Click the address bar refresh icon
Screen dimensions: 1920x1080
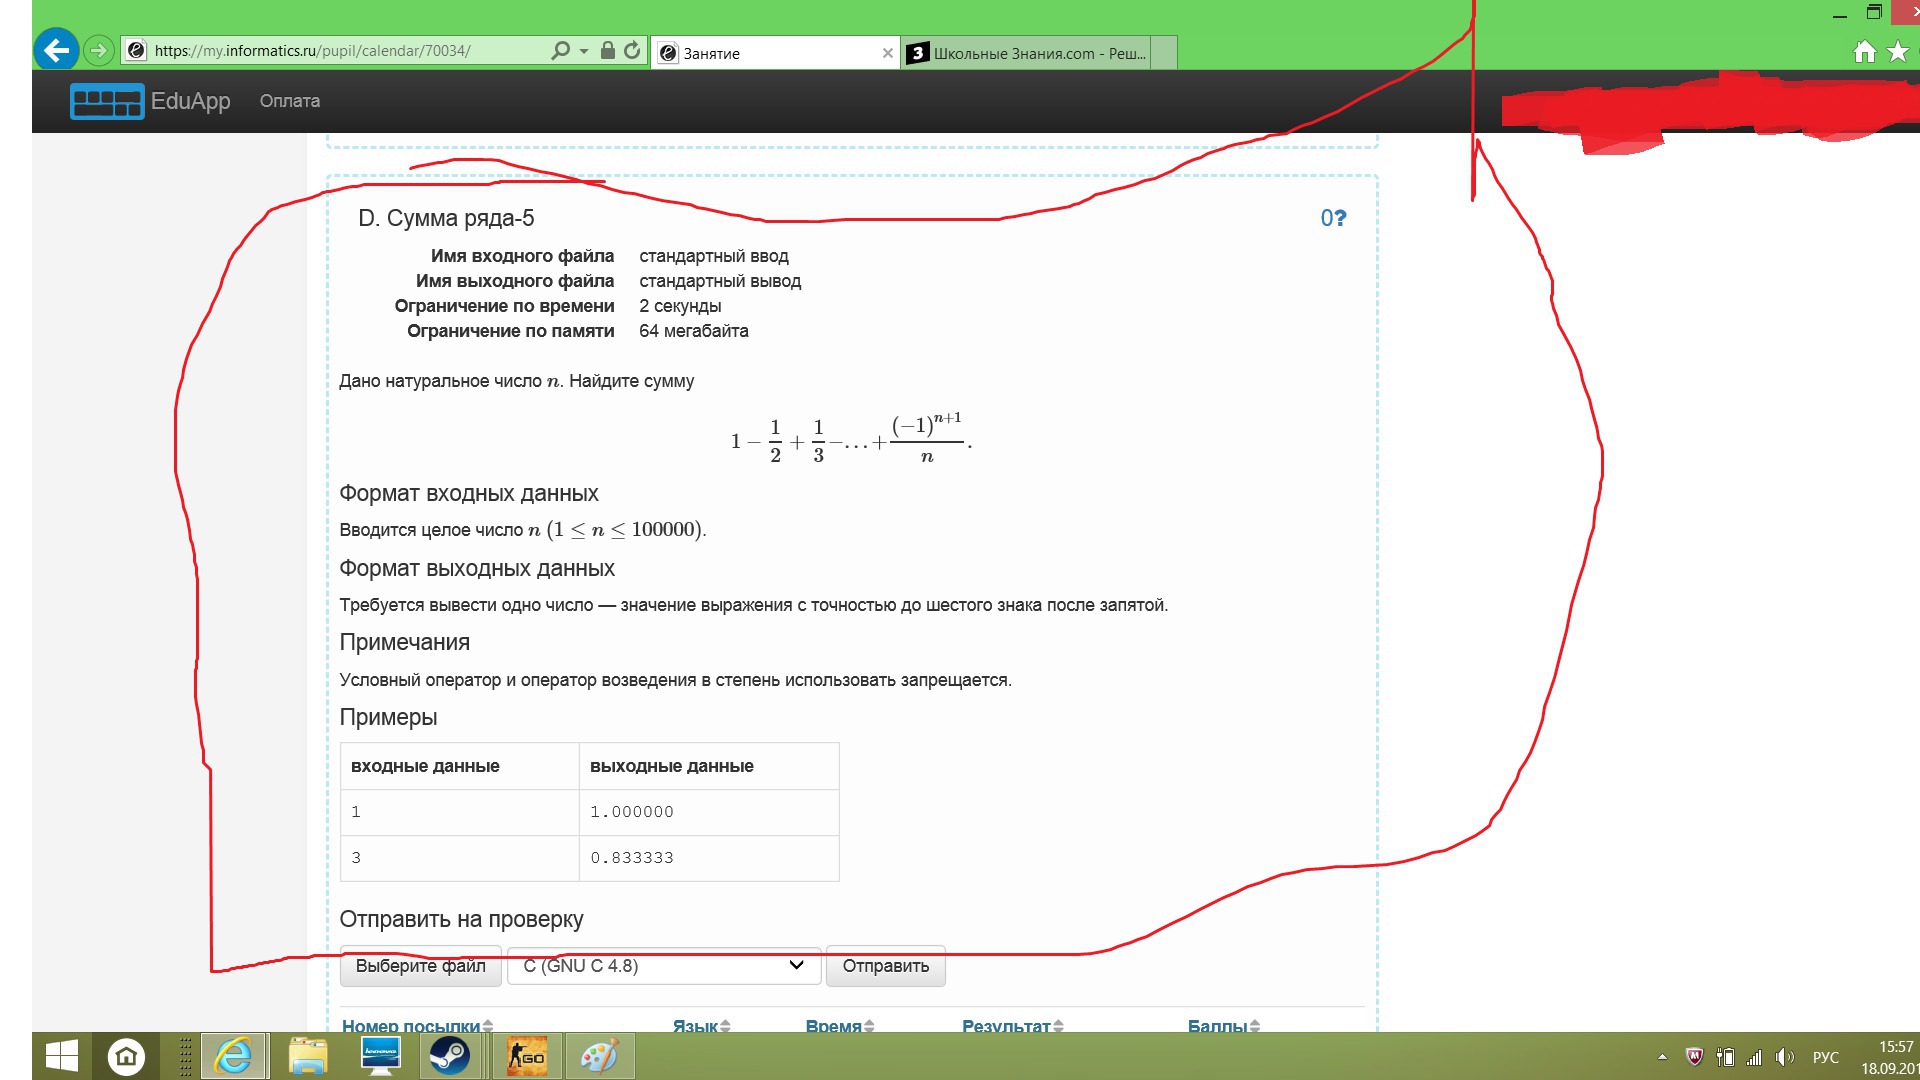click(632, 50)
